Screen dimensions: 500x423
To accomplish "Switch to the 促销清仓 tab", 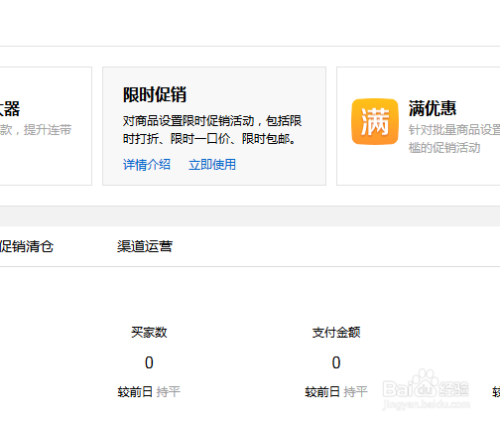I will [x=26, y=247].
